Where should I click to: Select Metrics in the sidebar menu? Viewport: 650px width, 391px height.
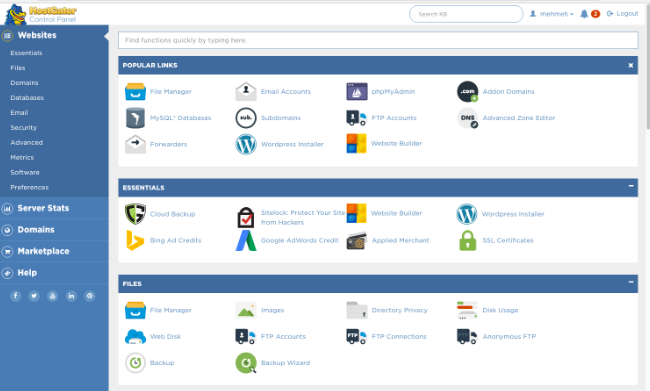tap(22, 158)
